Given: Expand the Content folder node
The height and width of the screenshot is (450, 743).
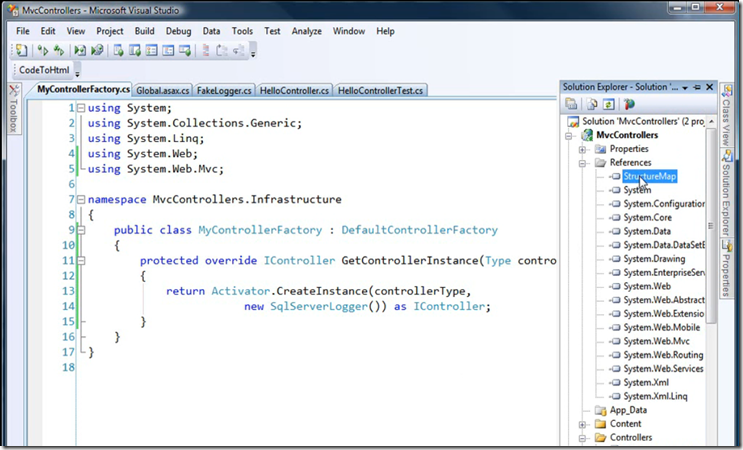Looking at the screenshot, I should point(582,424).
